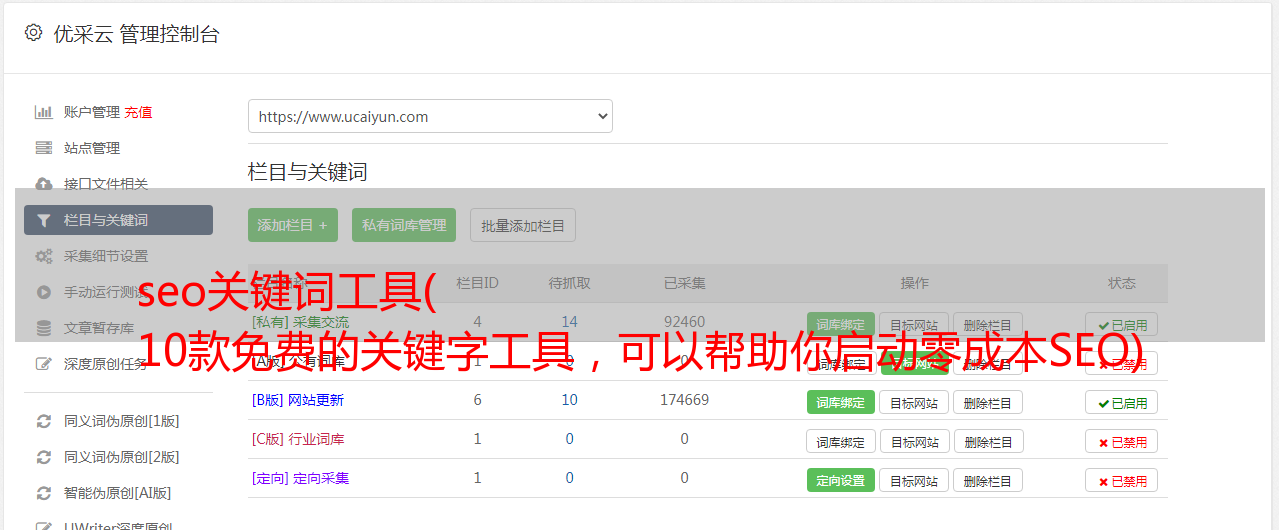The height and width of the screenshot is (530, 1279).
Task: Open 接口文件相关 in the sidebar
Action: (x=106, y=184)
